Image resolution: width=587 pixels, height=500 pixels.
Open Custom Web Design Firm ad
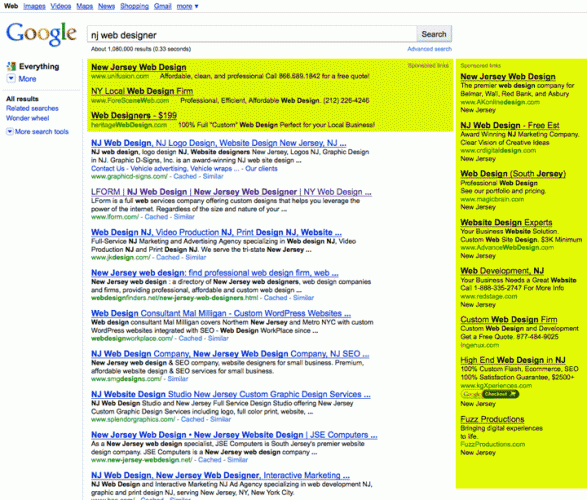pos(509,320)
